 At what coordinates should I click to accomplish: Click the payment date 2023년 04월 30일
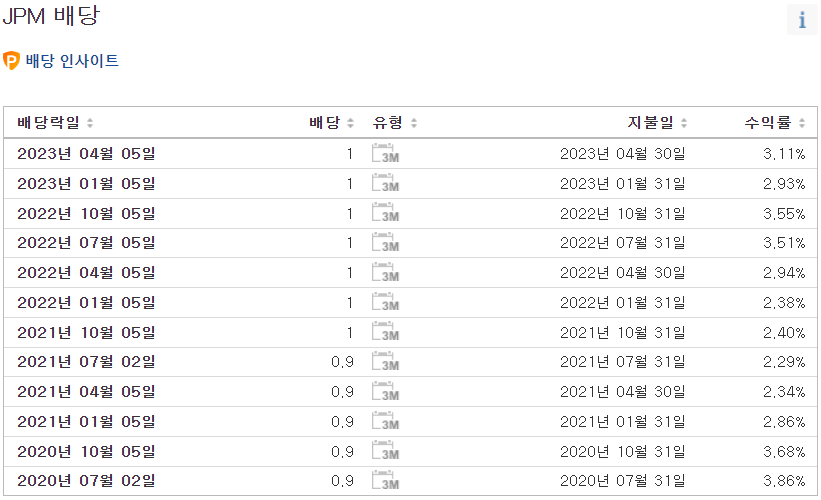pos(623,153)
